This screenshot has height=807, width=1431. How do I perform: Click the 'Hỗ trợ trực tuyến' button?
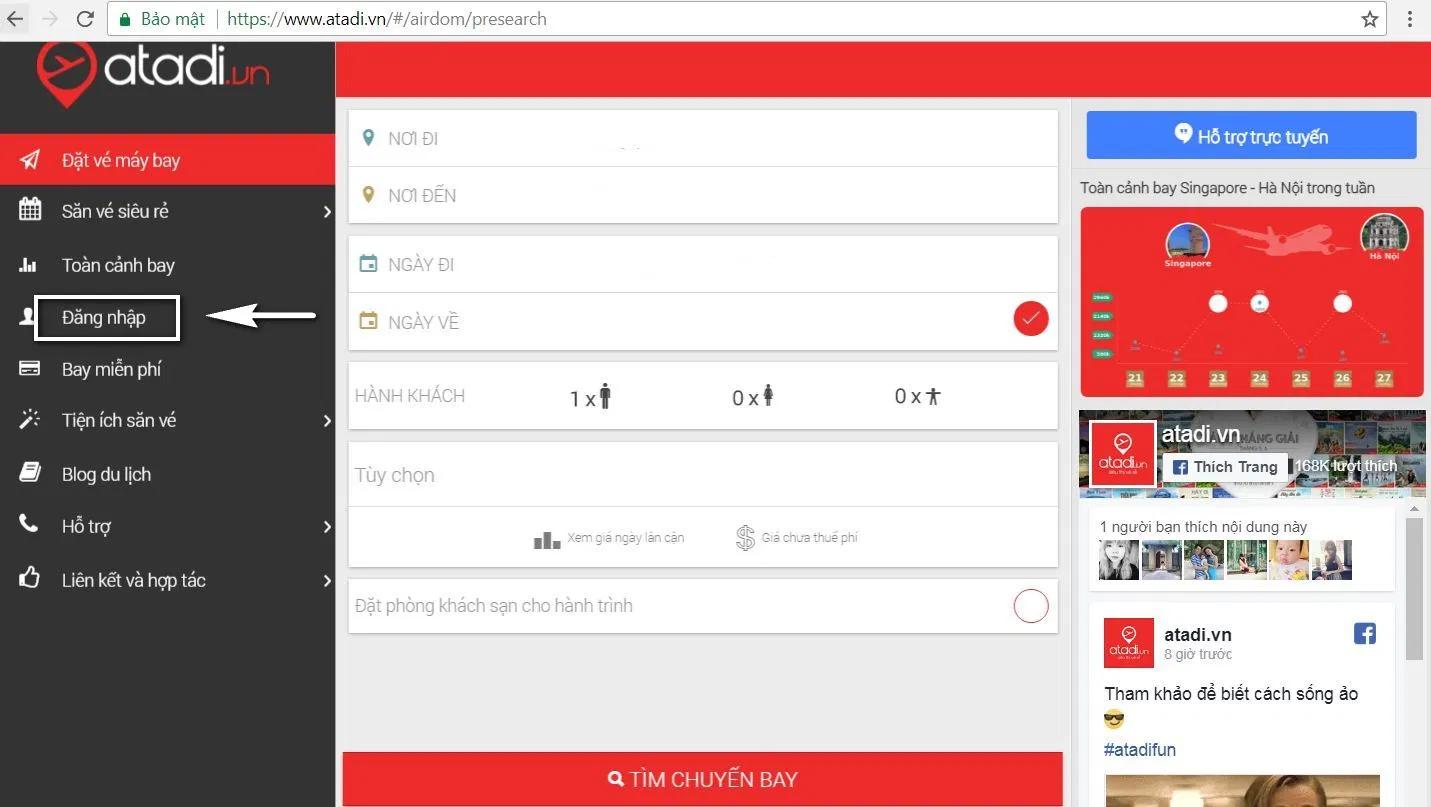coord(1251,136)
